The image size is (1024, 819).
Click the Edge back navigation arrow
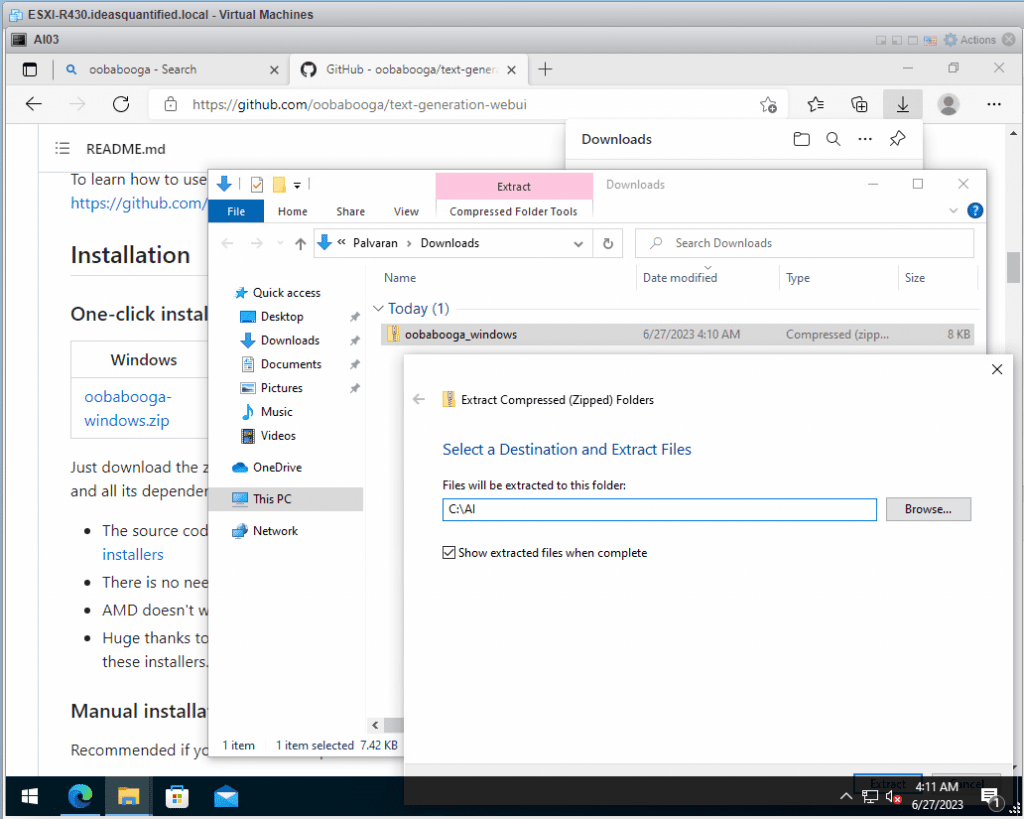tap(33, 104)
